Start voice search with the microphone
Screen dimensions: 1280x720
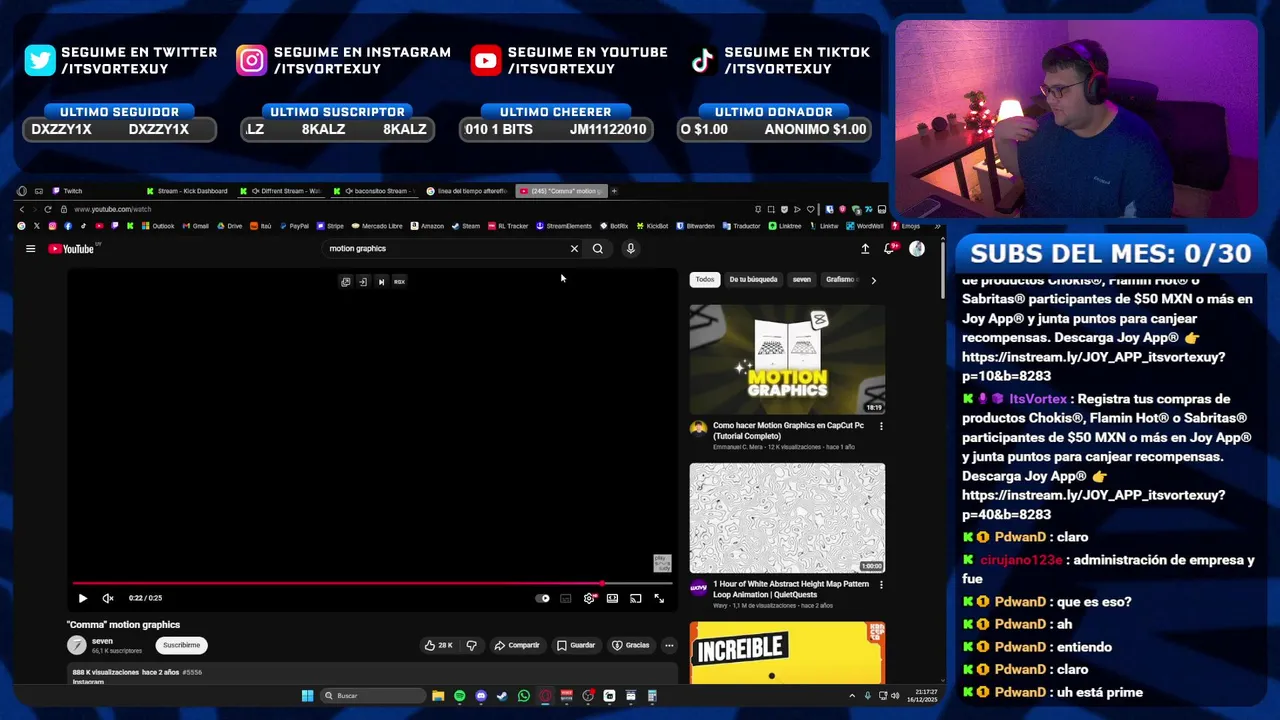(x=631, y=249)
